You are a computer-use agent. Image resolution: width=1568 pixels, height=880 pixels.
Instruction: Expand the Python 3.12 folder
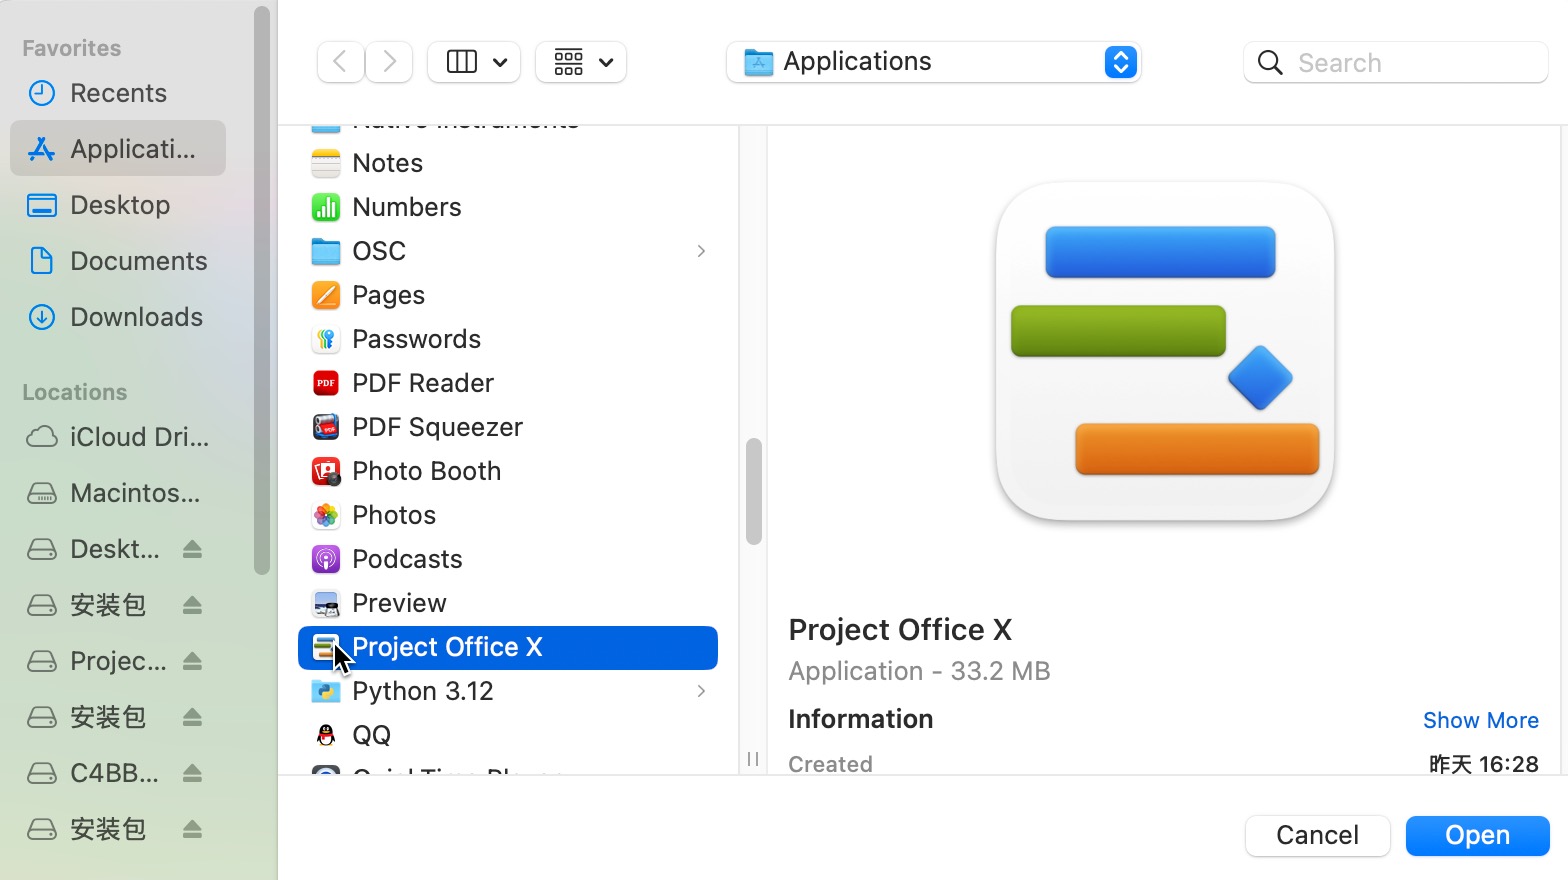[x=701, y=691]
